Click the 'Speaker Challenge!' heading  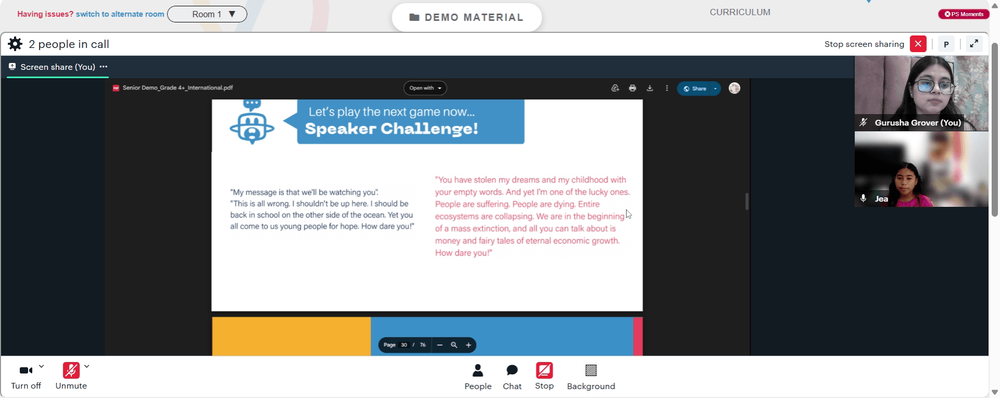(x=391, y=129)
